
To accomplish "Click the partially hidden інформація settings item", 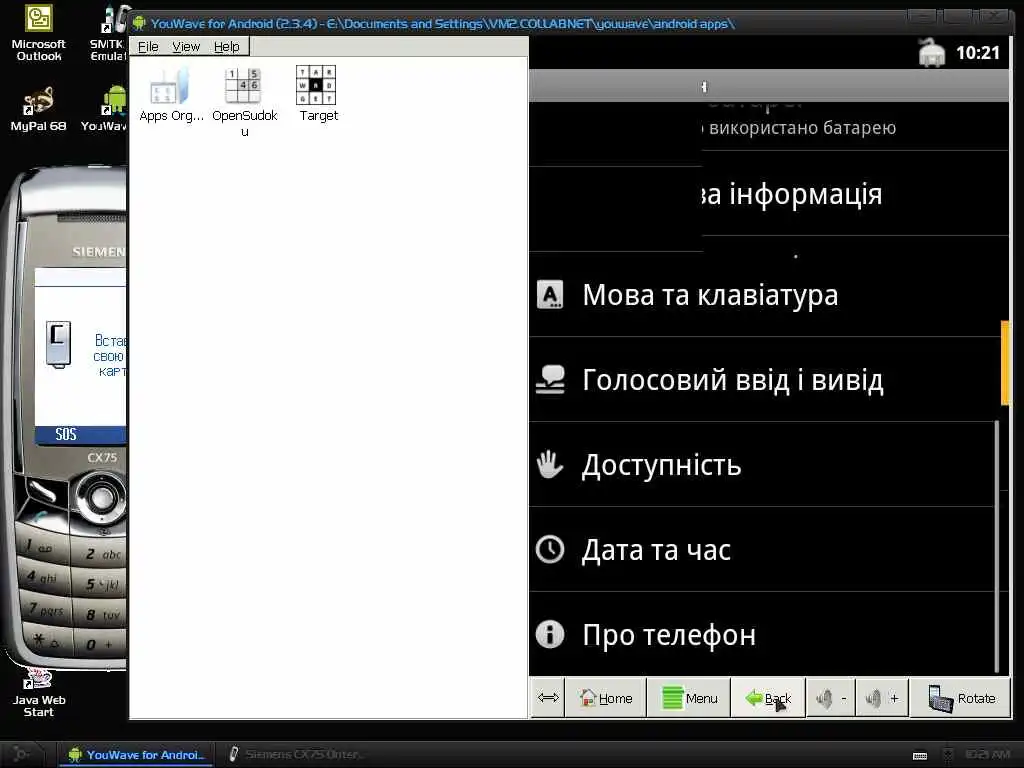I will [793, 194].
